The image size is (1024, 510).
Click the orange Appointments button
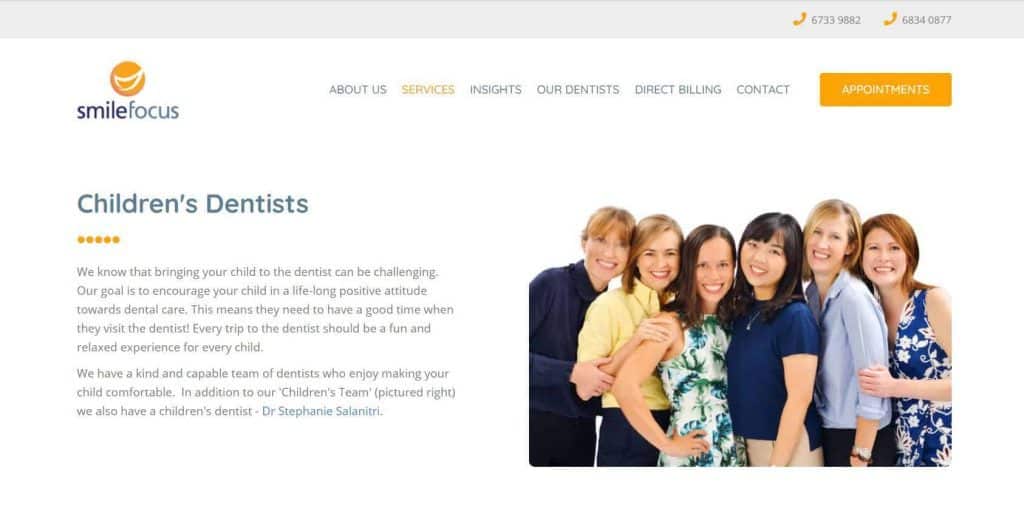coord(886,89)
